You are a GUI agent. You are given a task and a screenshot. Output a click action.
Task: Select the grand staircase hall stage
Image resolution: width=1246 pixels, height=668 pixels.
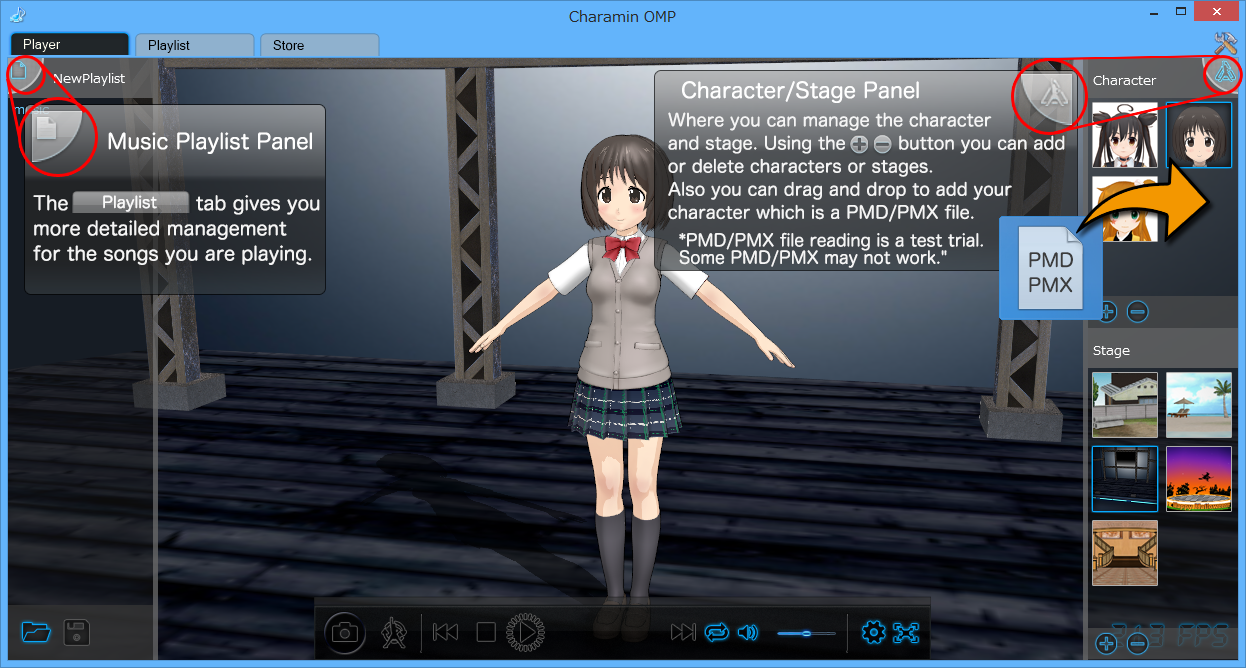point(1125,553)
